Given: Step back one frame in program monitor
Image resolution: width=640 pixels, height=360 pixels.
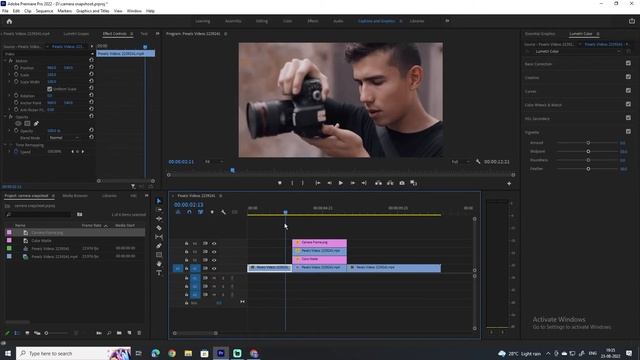Looking at the screenshot, I should pyautogui.click(x=329, y=183).
